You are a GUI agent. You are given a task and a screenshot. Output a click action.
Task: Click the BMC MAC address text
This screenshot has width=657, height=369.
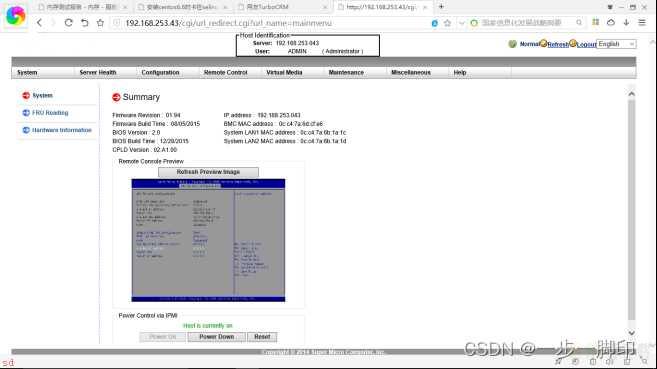[x=273, y=124]
